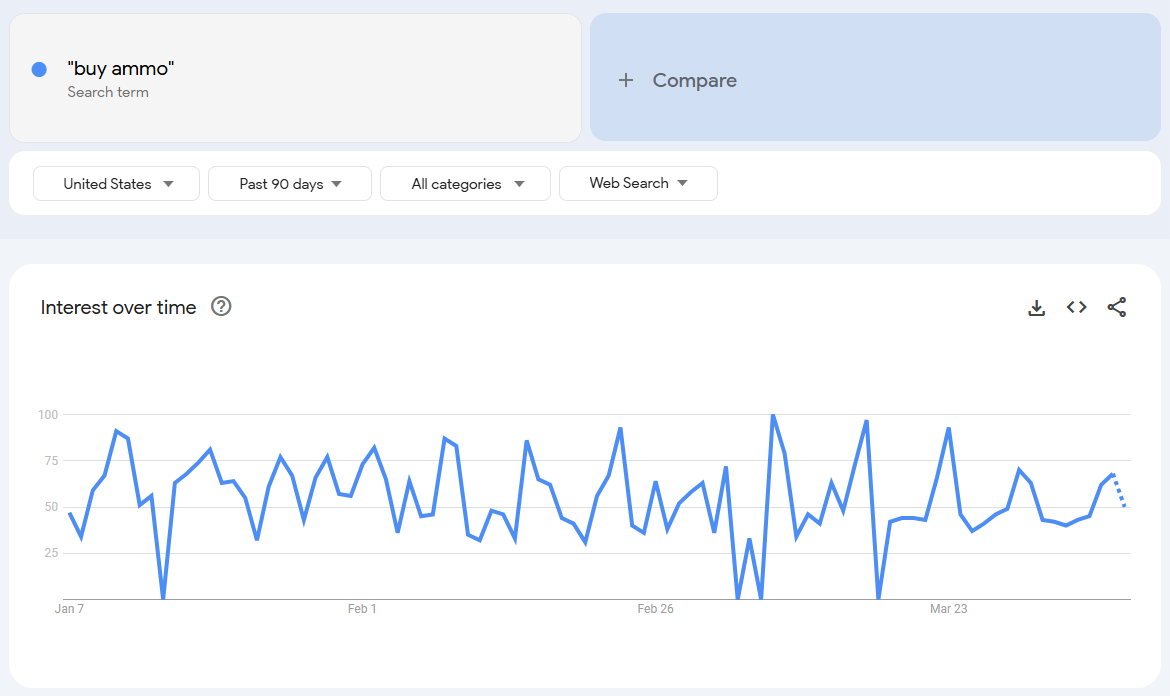Select the Feb 26 axis date label
Screen dimensions: 1170x696
pyautogui.click(x=655, y=609)
